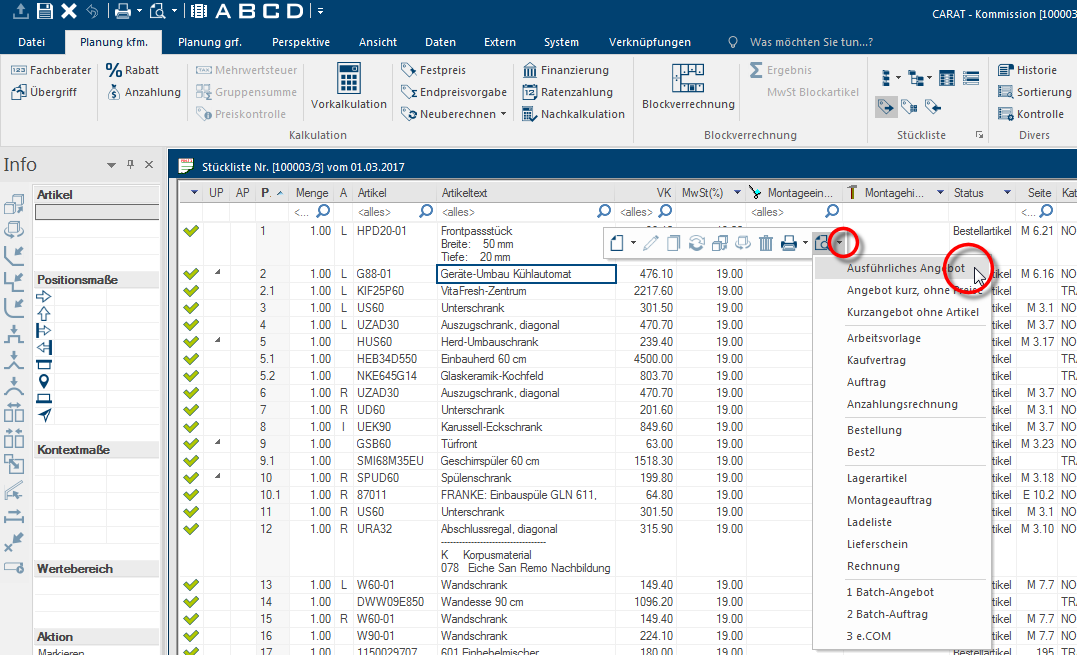Click the Blockverrechnung icon in the ribbon
The width and height of the screenshot is (1077, 655).
[x=688, y=80]
